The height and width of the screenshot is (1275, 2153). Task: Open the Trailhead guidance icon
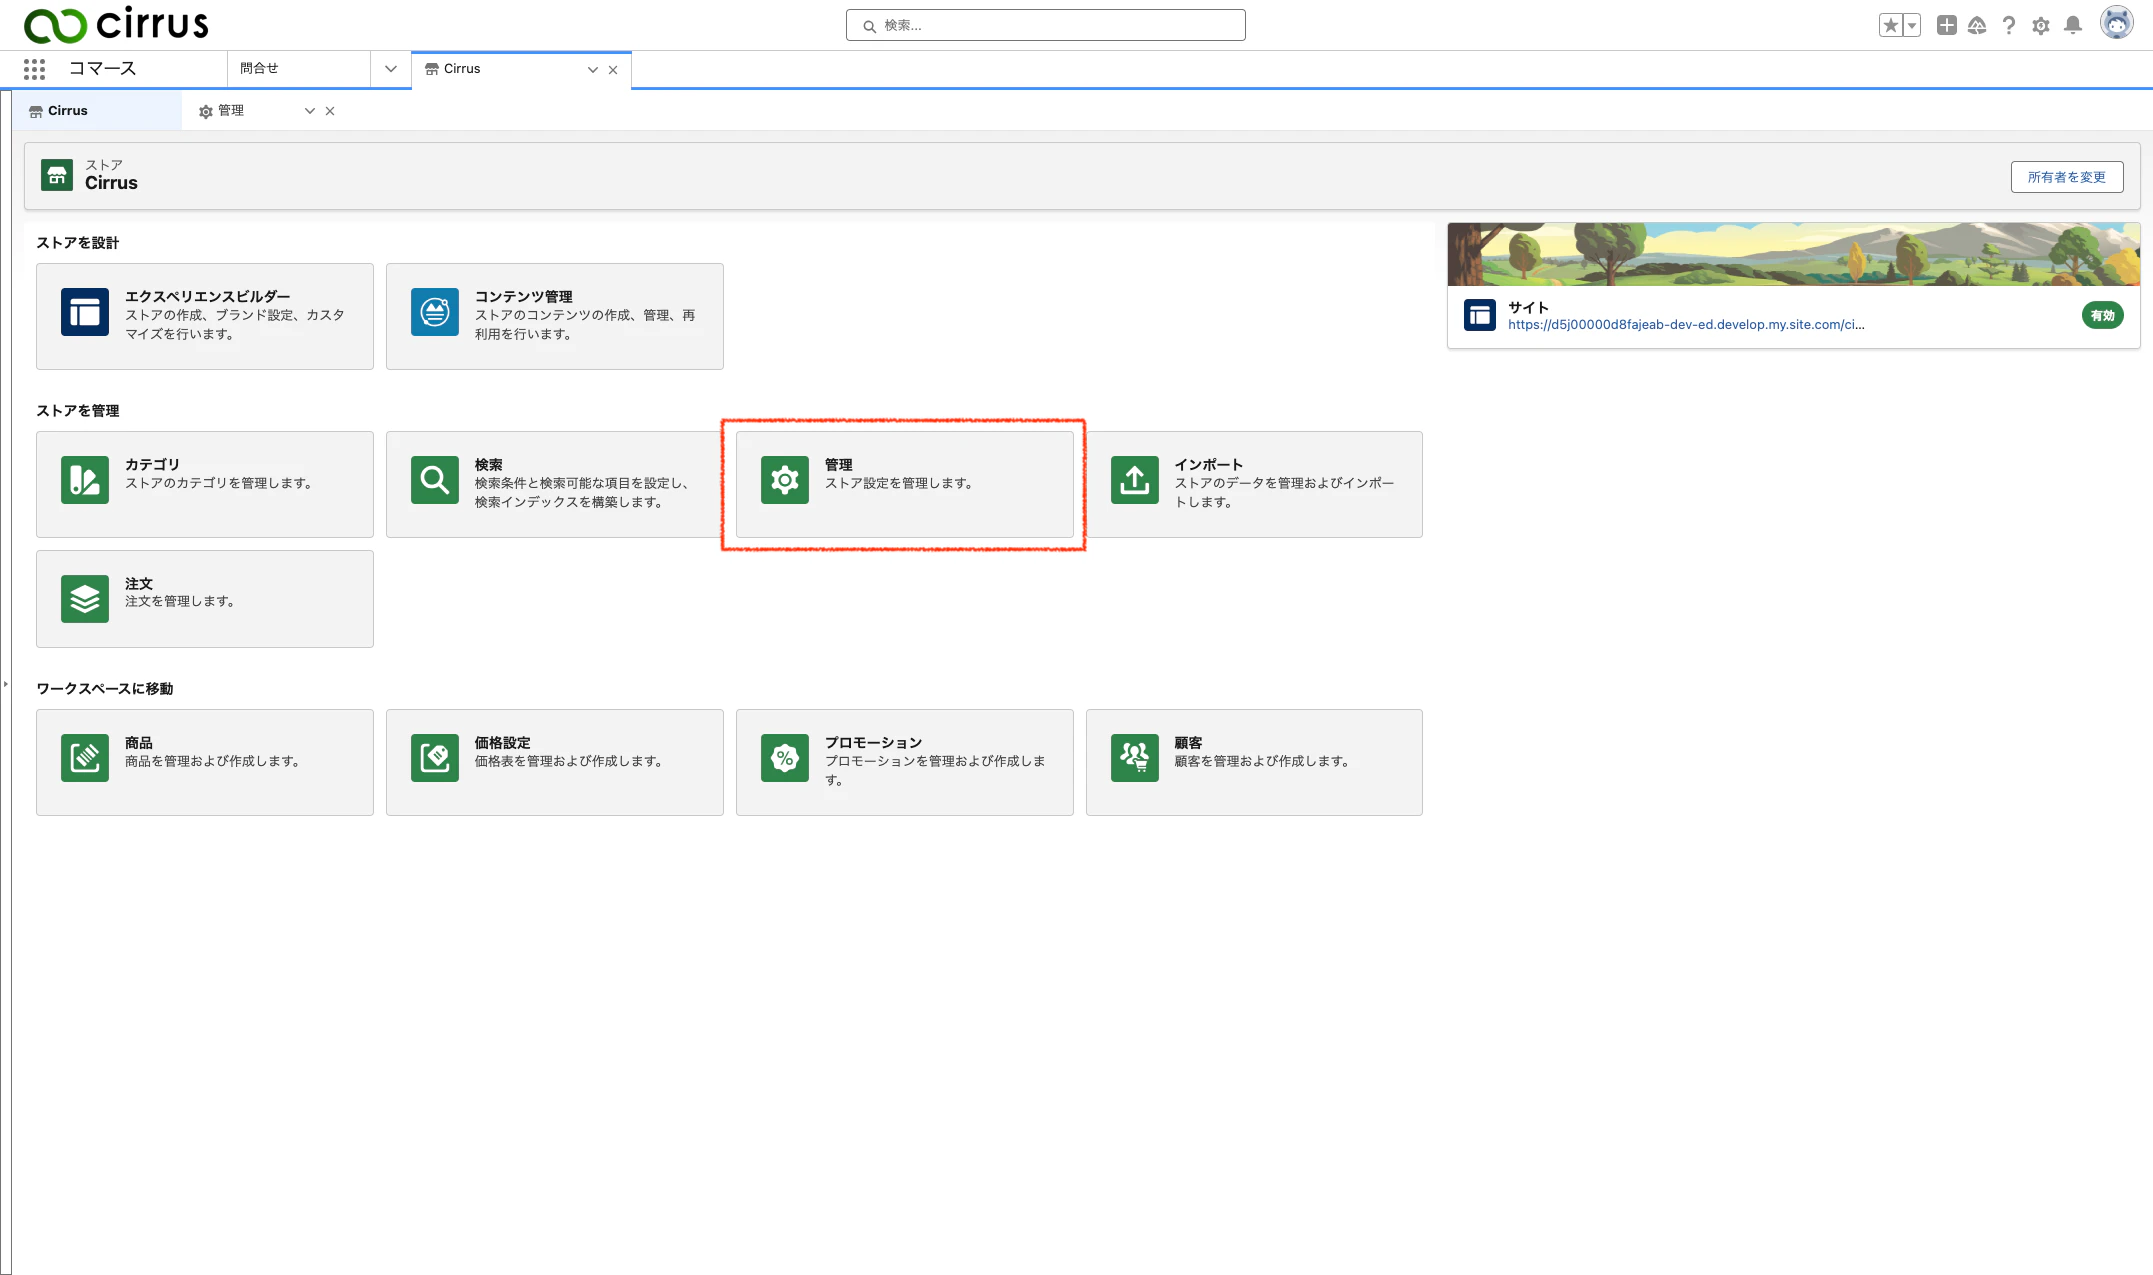(1977, 25)
